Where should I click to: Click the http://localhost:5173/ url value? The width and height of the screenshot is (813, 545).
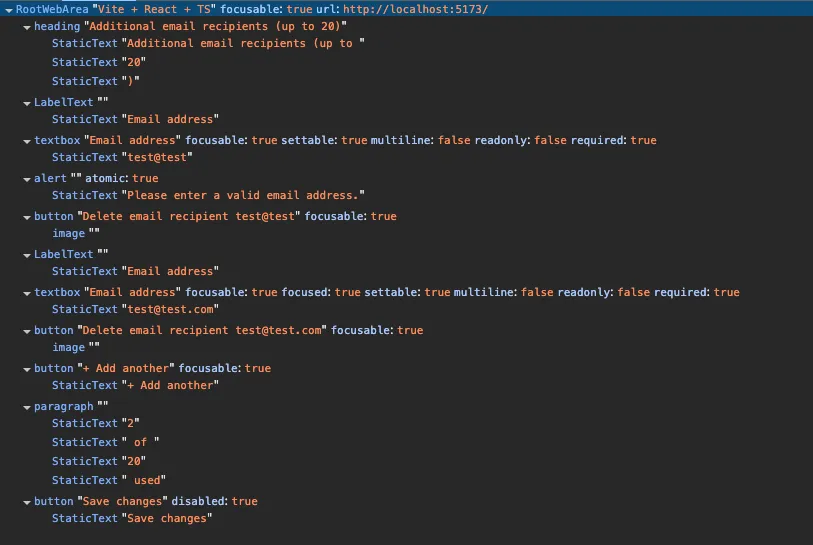tap(415, 9)
